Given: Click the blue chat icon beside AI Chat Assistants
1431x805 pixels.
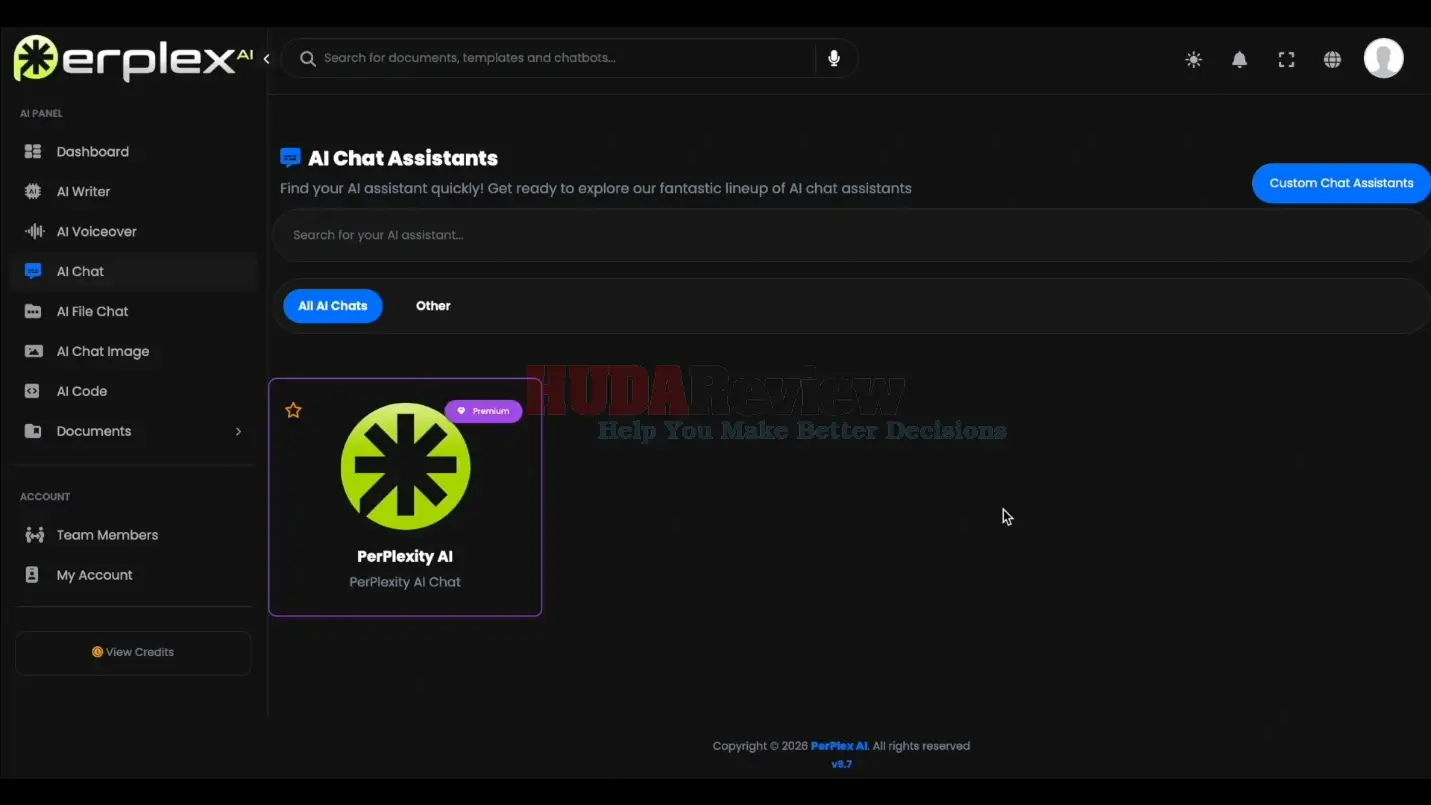Looking at the screenshot, I should click(x=290, y=158).
